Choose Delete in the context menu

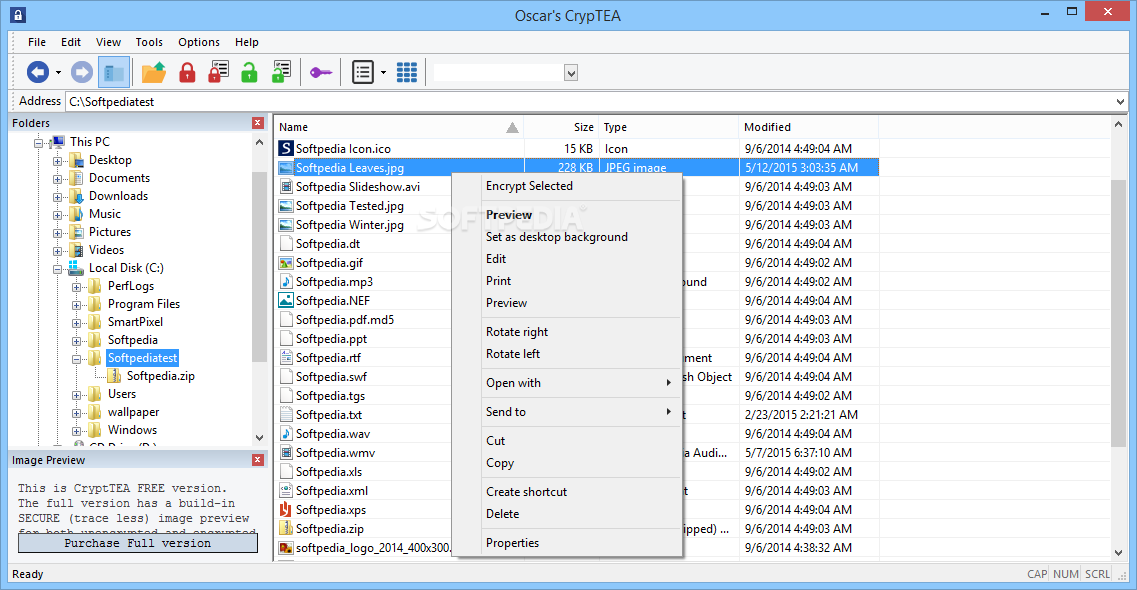(566, 514)
